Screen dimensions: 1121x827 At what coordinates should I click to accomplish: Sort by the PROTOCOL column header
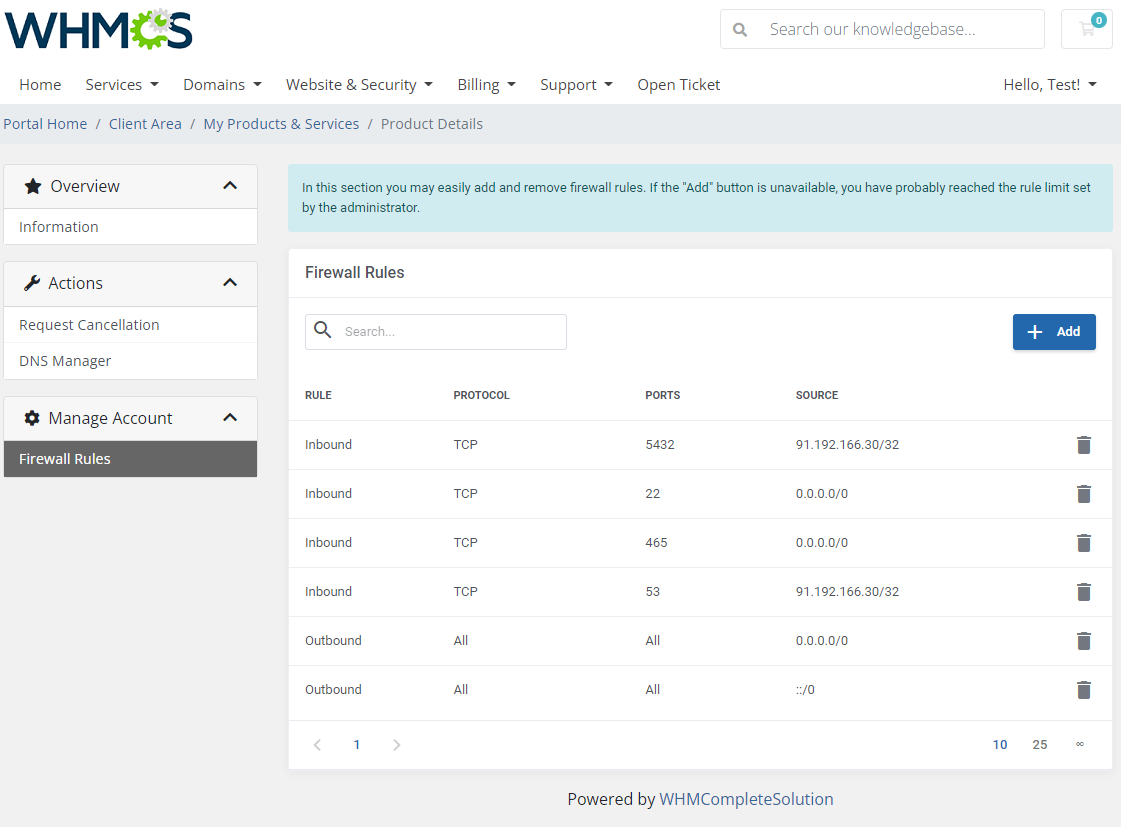(x=481, y=395)
